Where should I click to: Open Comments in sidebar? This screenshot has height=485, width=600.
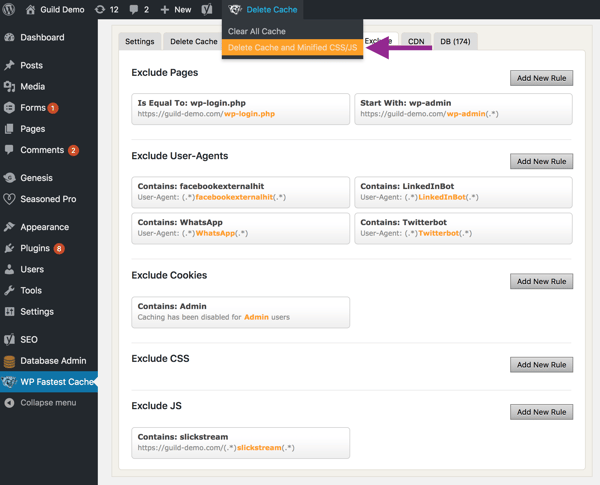pos(42,150)
